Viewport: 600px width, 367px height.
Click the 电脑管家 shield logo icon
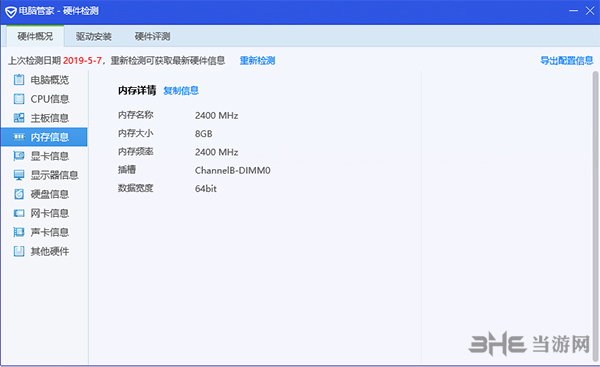tap(11, 11)
